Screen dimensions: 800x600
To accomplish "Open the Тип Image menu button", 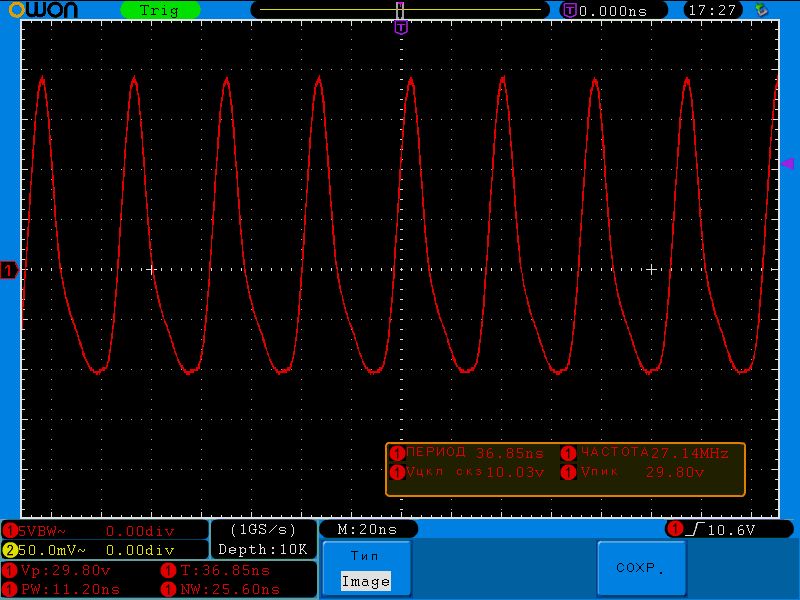I will (x=366, y=568).
